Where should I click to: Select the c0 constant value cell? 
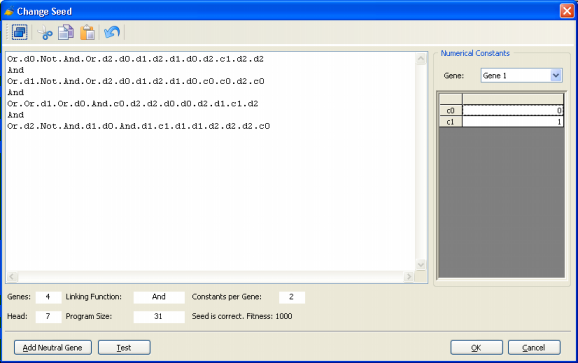(x=513, y=111)
